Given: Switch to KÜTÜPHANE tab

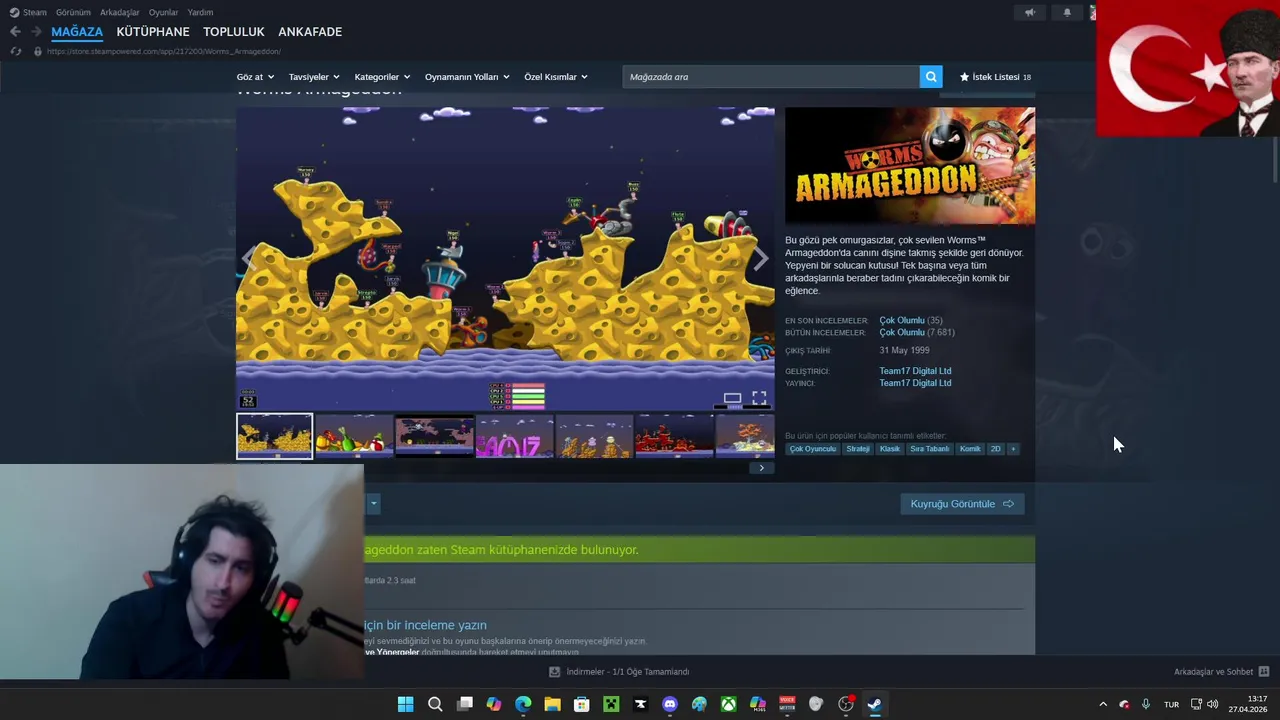Looking at the screenshot, I should pyautogui.click(x=153, y=32).
